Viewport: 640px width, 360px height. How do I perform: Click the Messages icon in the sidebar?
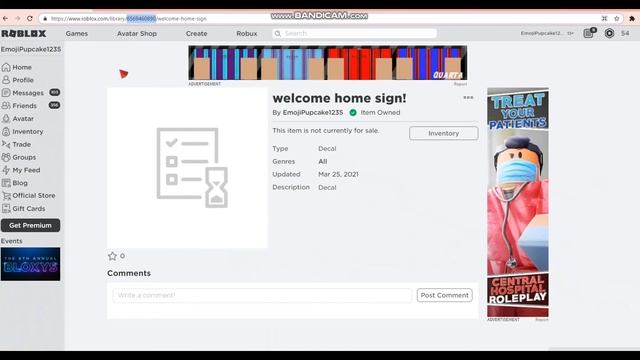coord(6,93)
